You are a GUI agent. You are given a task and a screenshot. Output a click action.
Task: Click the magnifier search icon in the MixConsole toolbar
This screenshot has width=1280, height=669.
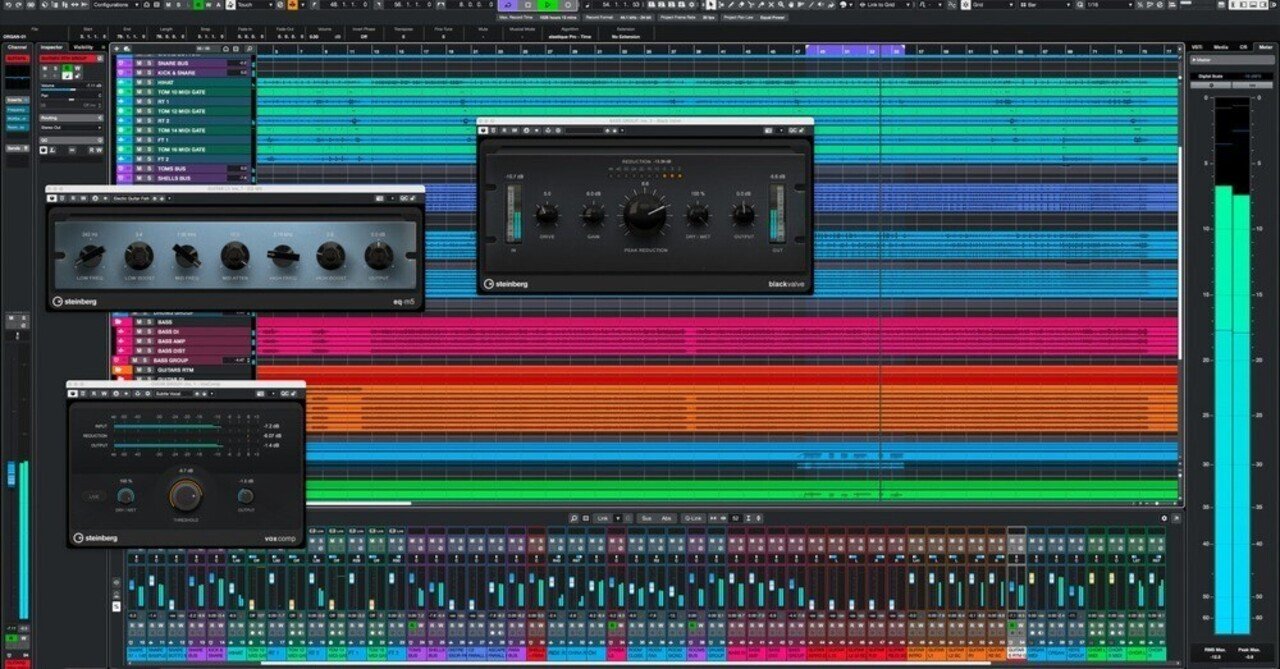tap(574, 516)
